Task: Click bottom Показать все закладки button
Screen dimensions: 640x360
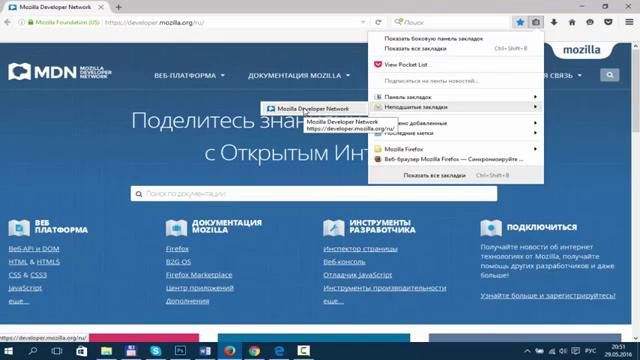Action: click(456, 175)
